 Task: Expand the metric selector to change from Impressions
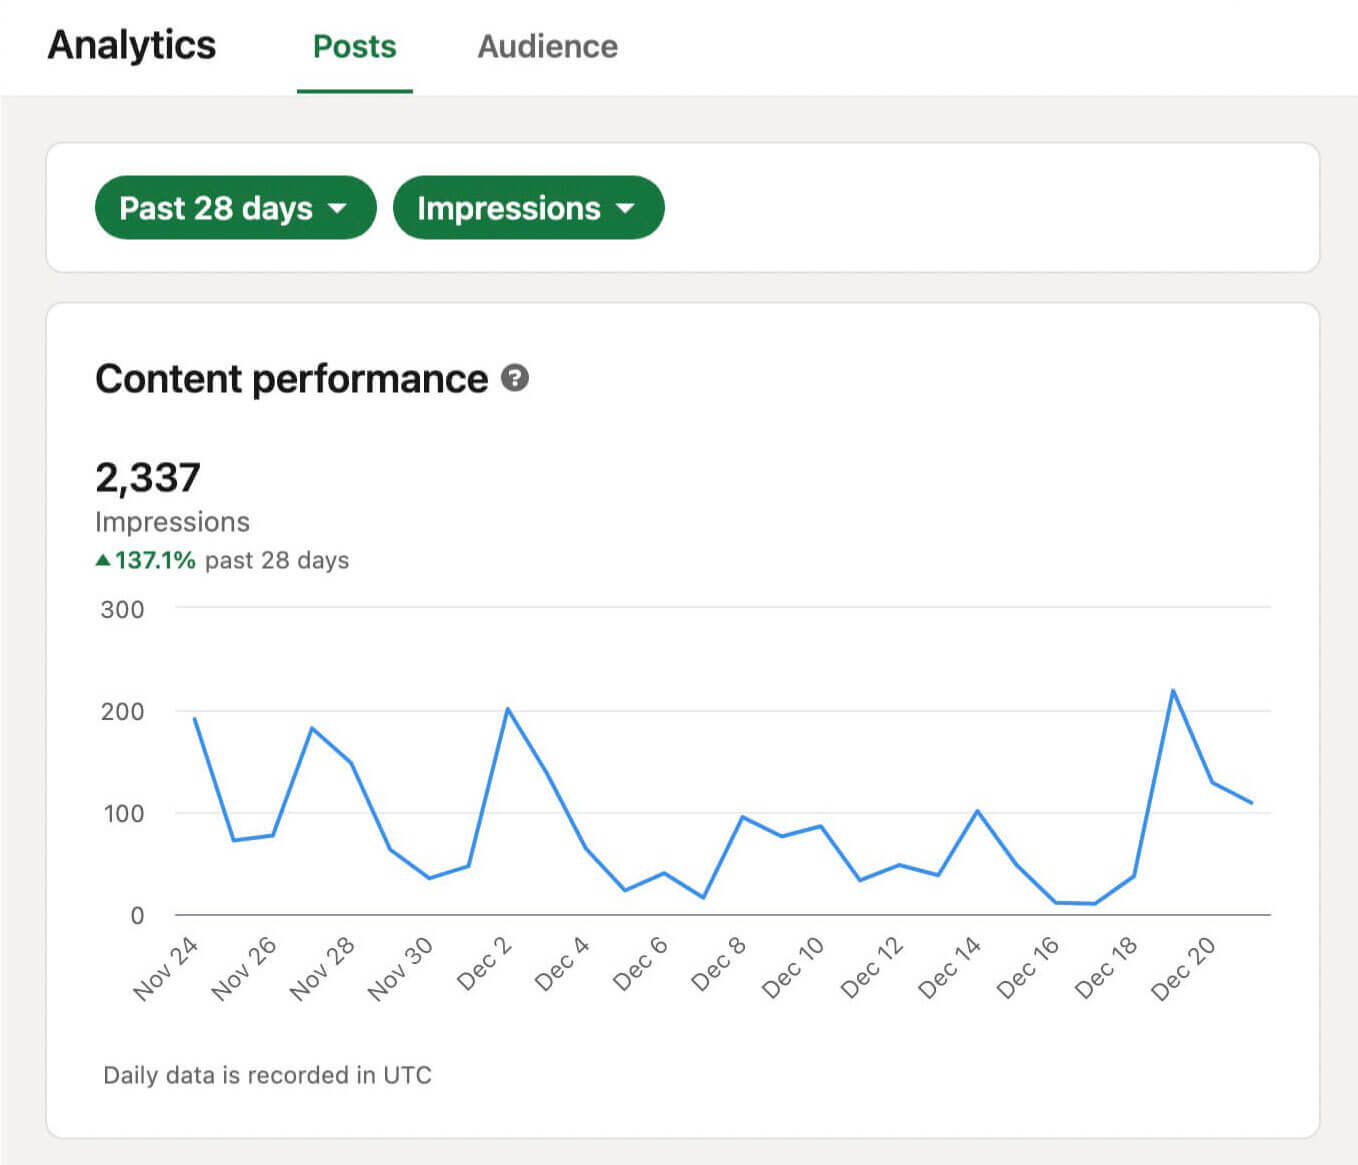click(528, 208)
